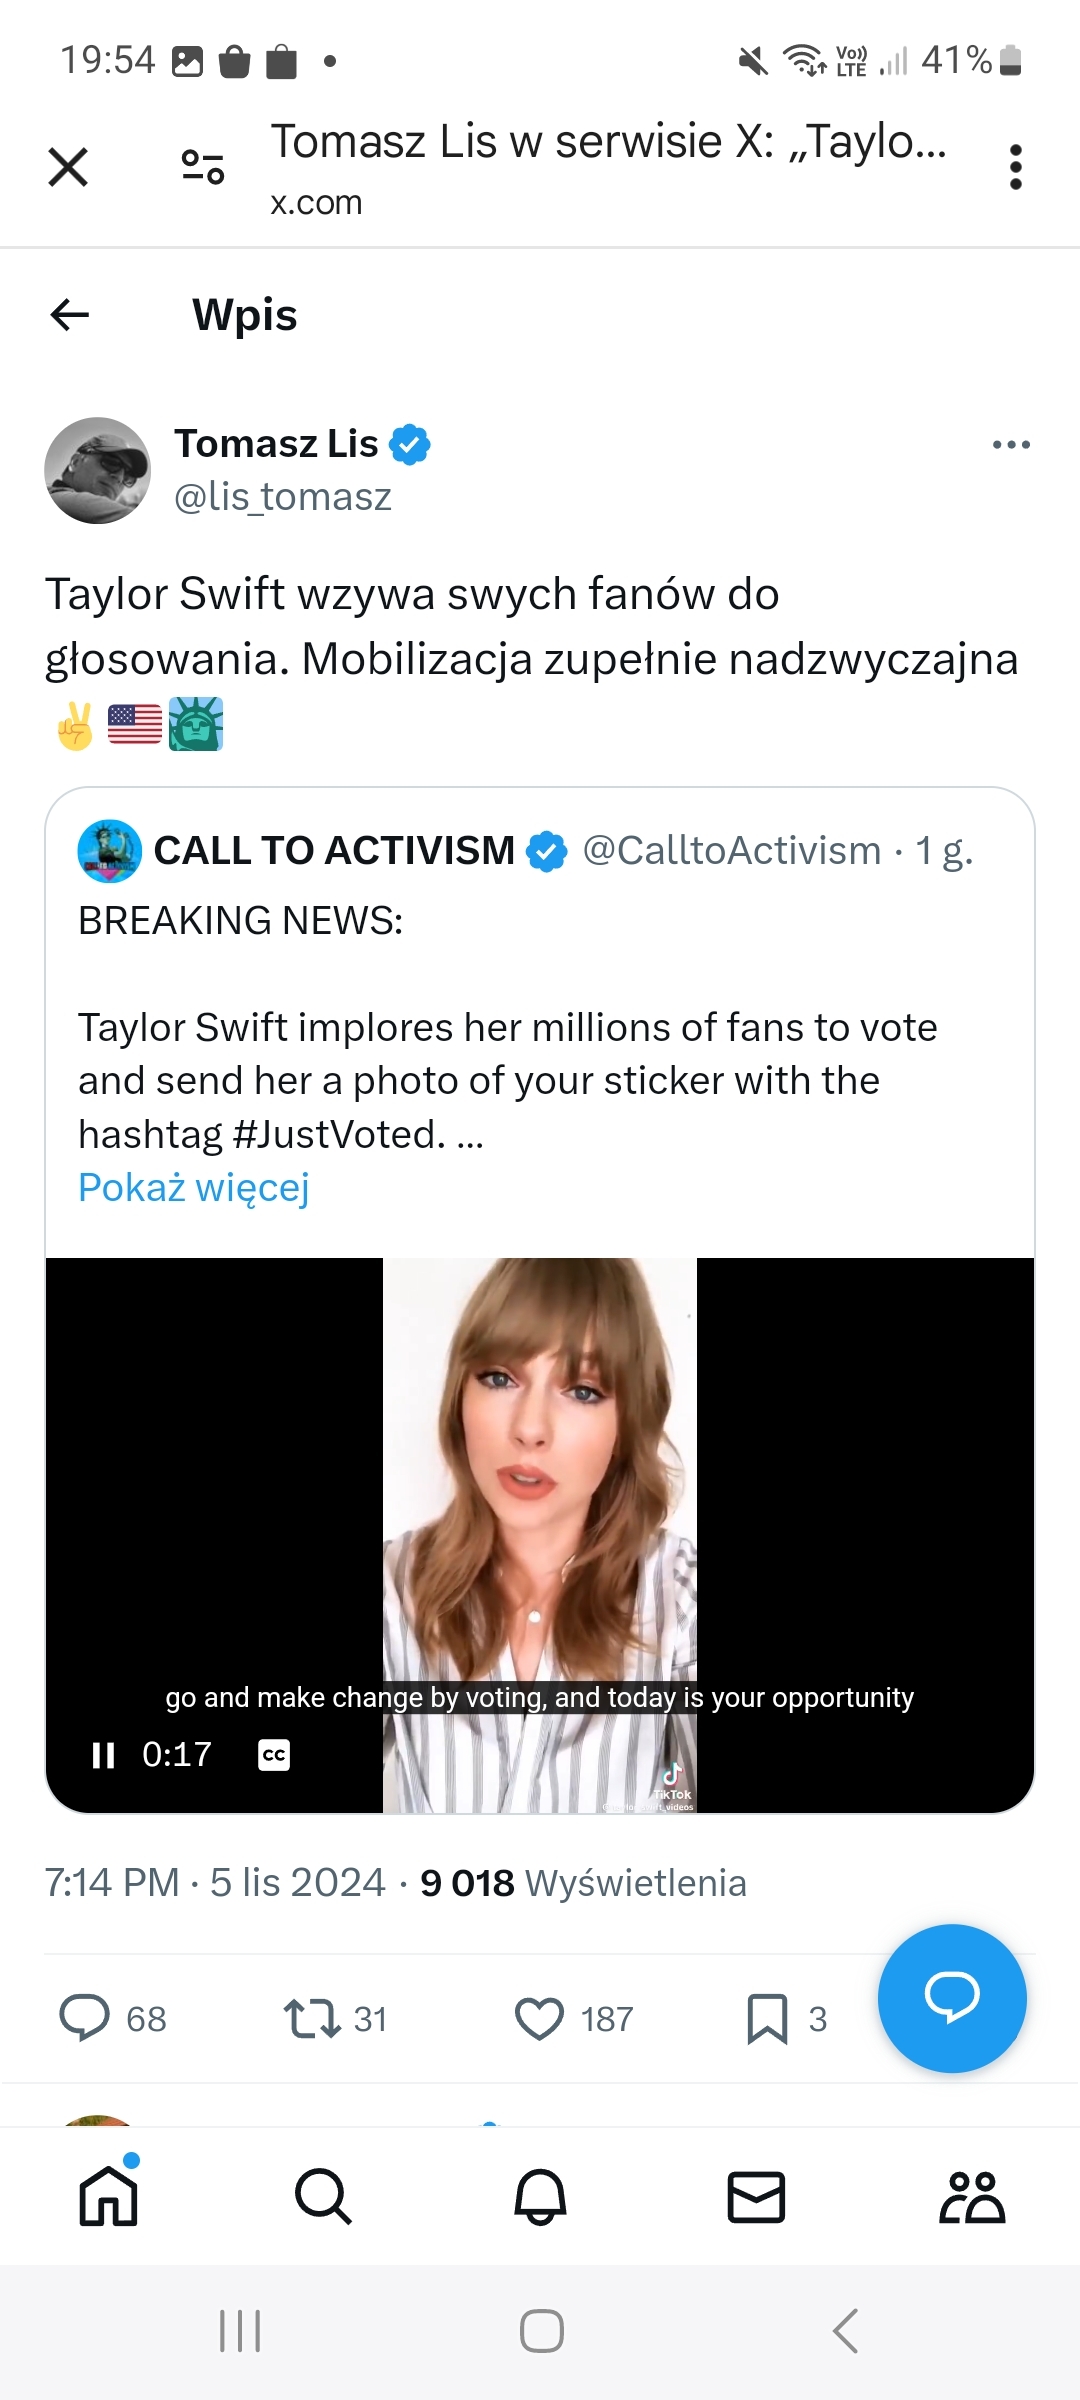Reply to the post via comment icon

coord(85,2018)
